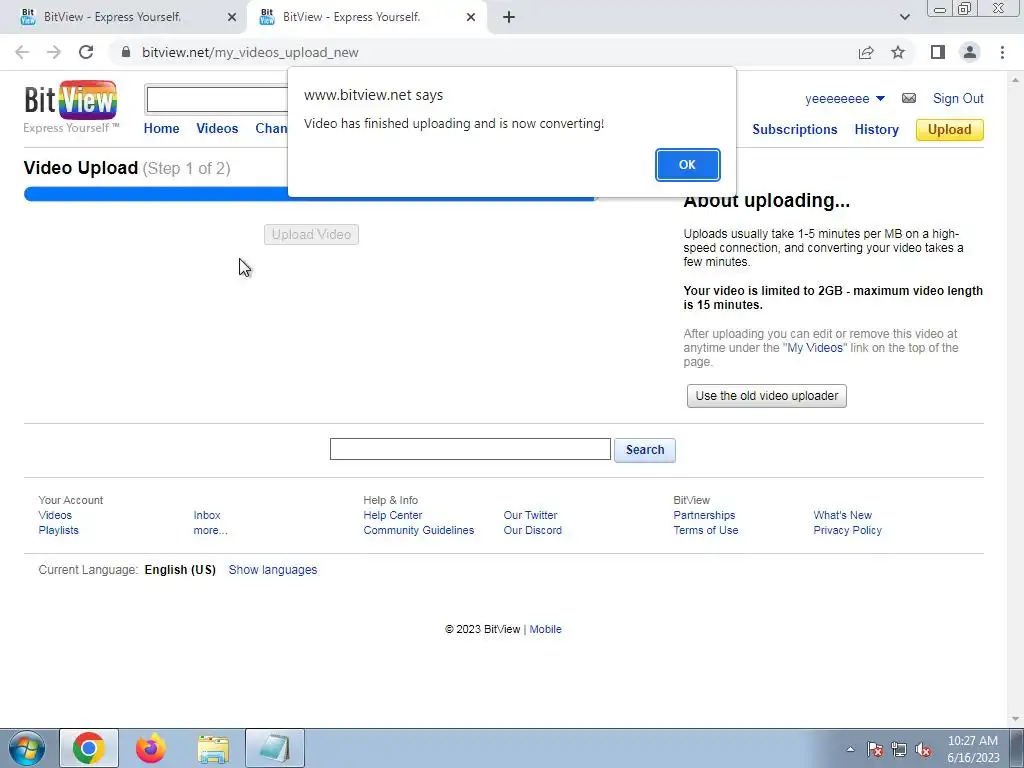Confirm the alert by clicking OK

tap(688, 165)
